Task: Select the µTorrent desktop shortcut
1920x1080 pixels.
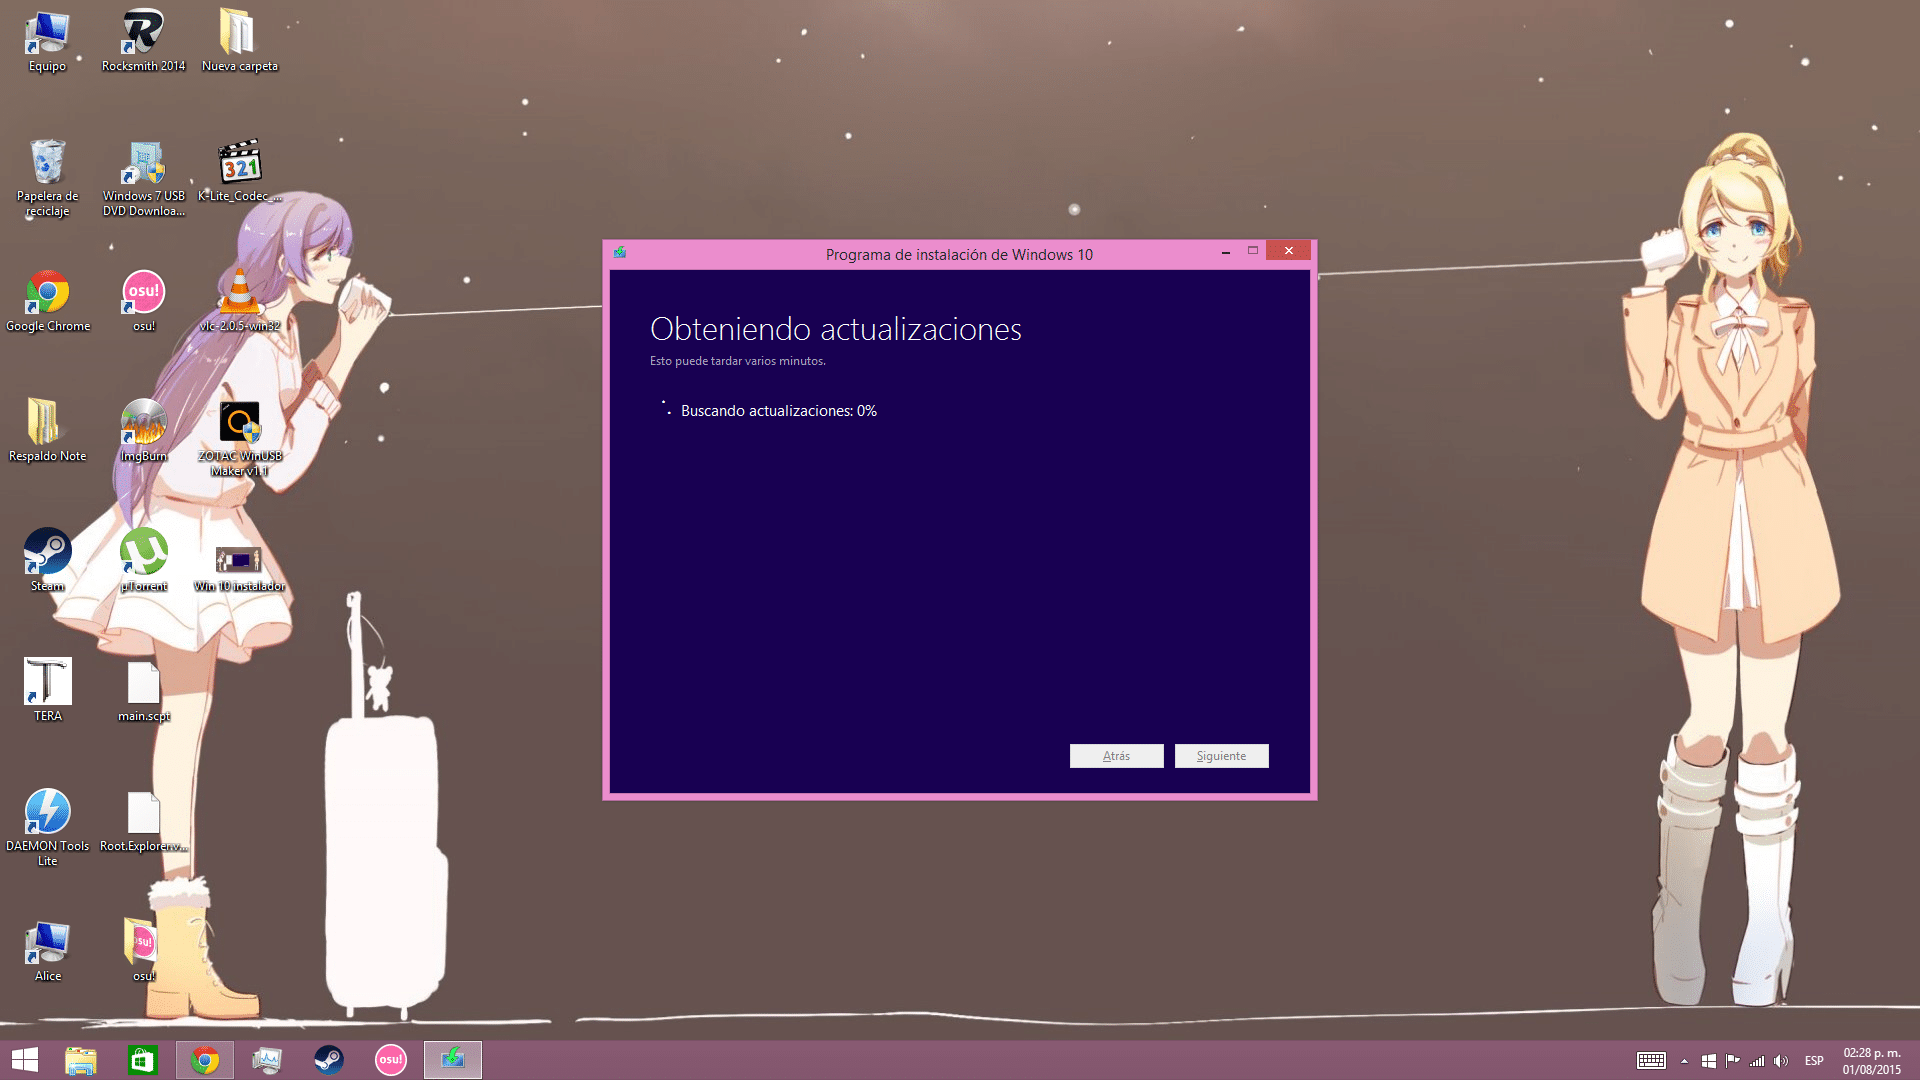Action: pyautogui.click(x=143, y=560)
